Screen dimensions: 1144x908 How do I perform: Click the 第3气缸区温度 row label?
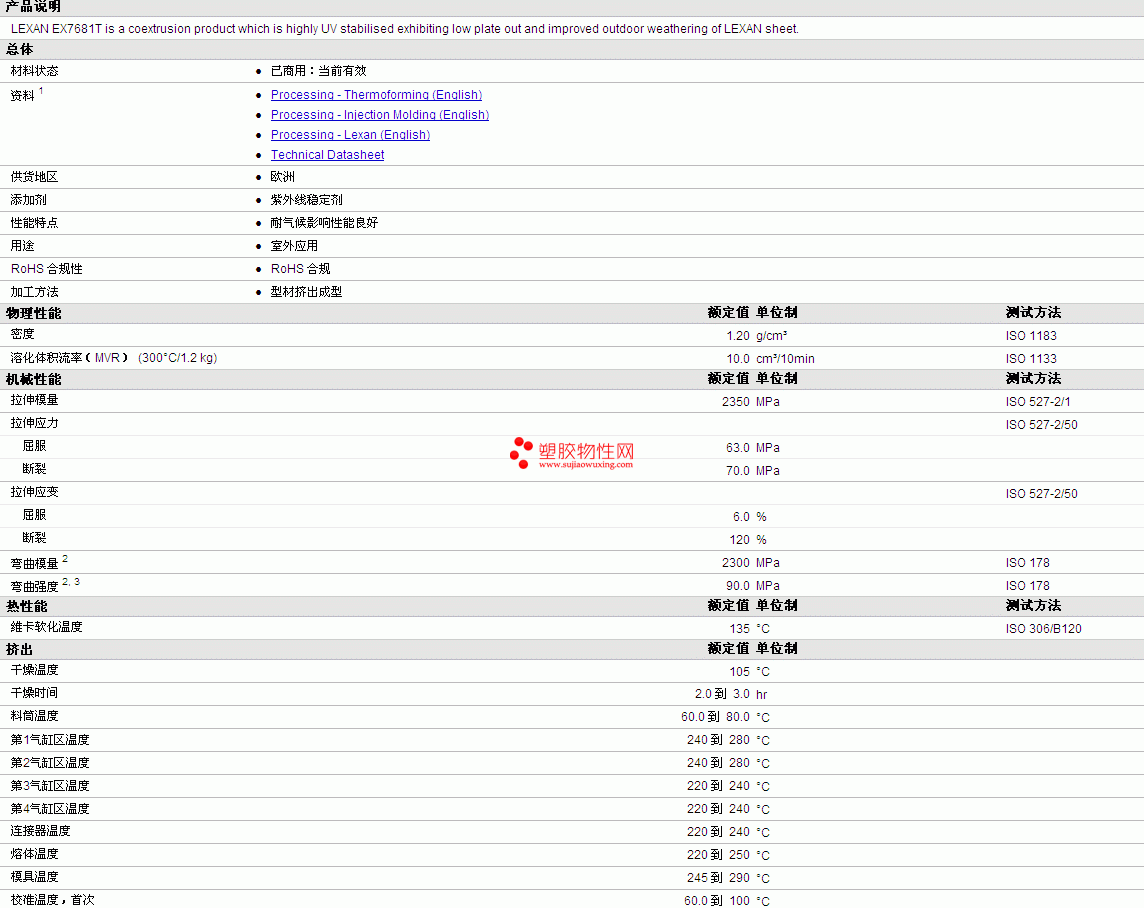click(50, 785)
